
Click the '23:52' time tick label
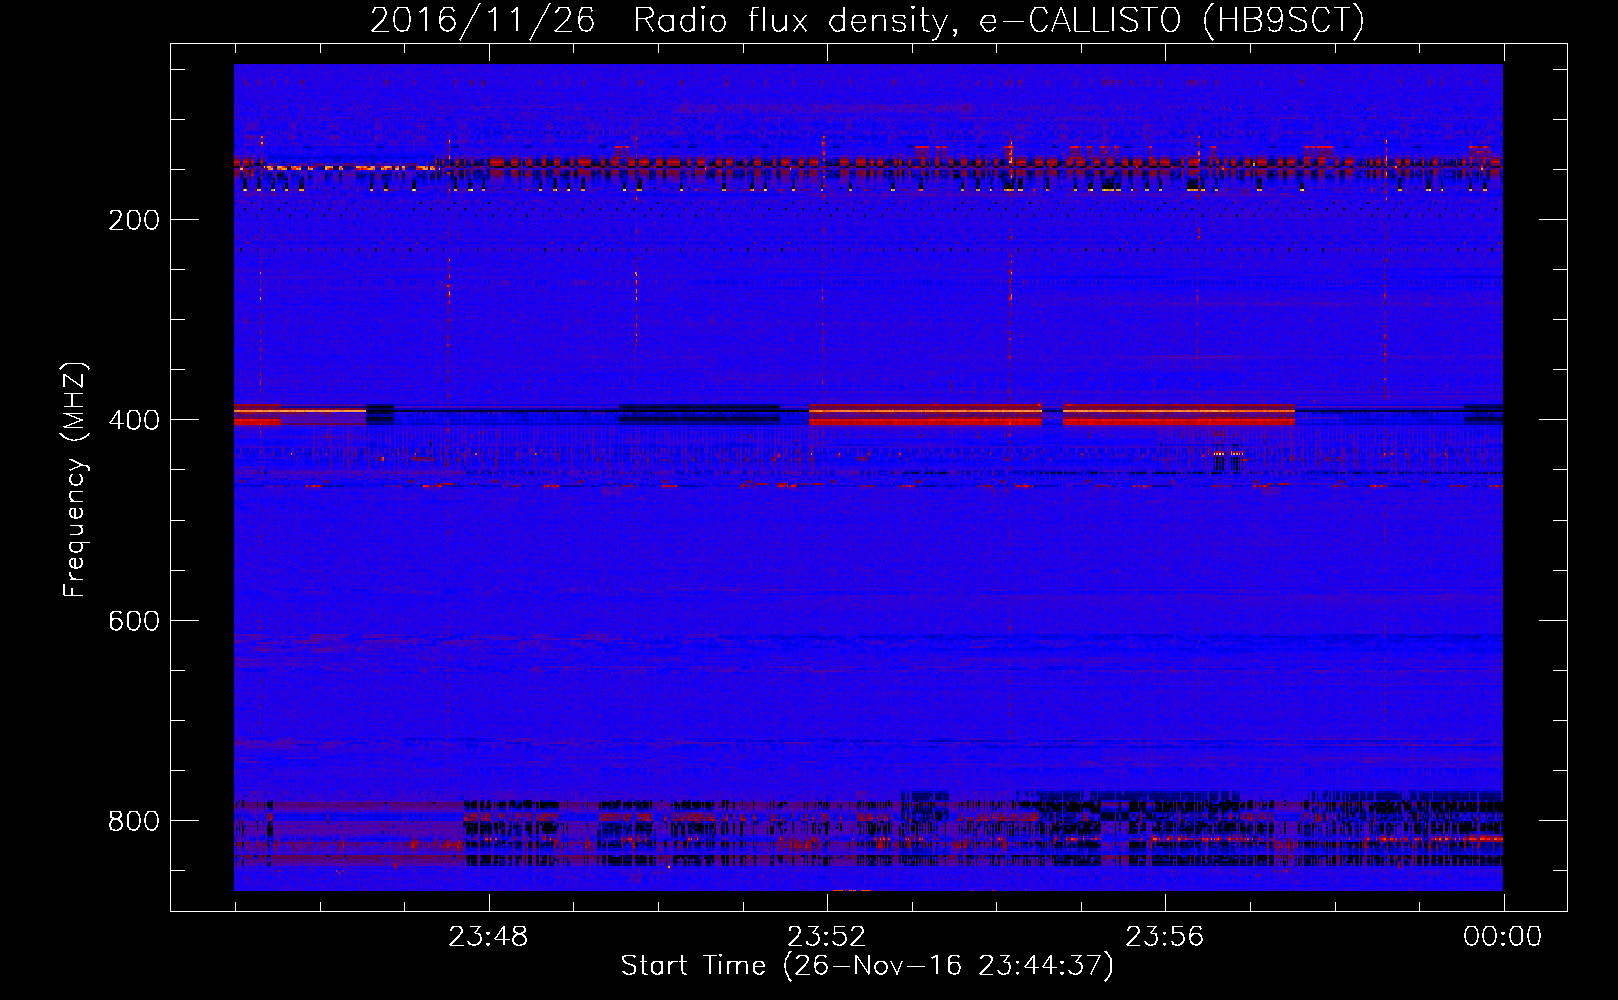click(x=826, y=937)
